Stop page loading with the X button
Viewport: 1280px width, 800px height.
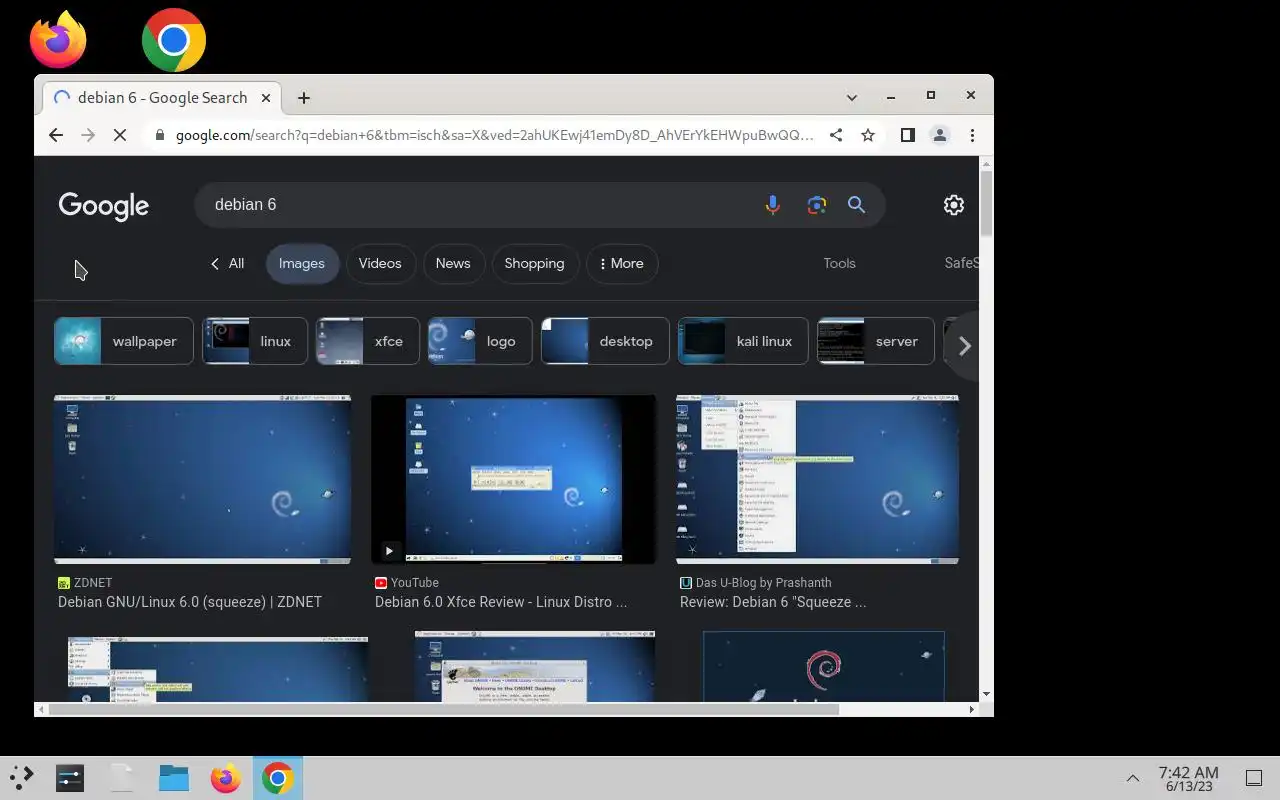tap(120, 135)
